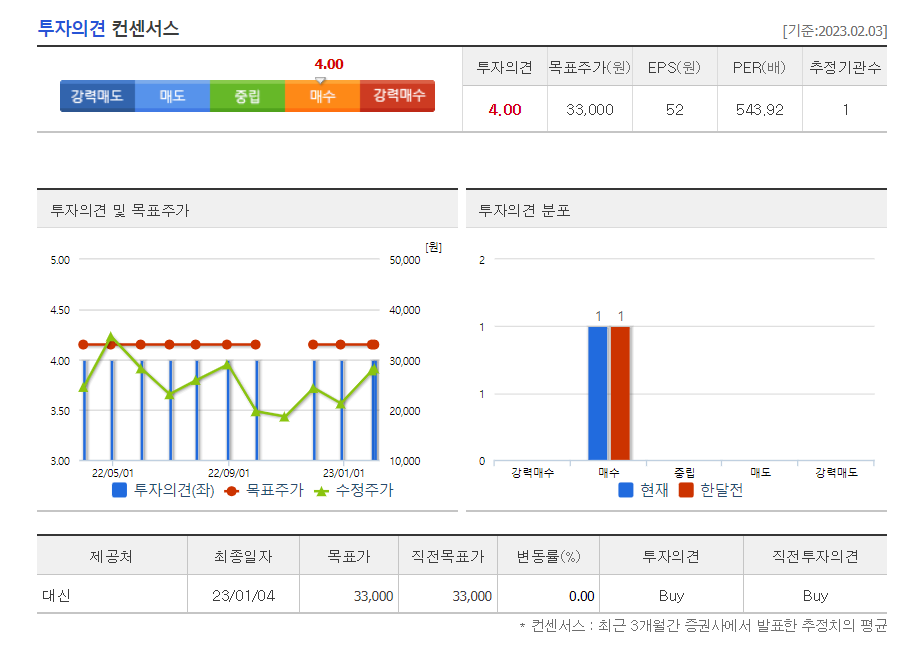Click the 22/05/01 axis label
The height and width of the screenshot is (655, 903).
[113, 473]
